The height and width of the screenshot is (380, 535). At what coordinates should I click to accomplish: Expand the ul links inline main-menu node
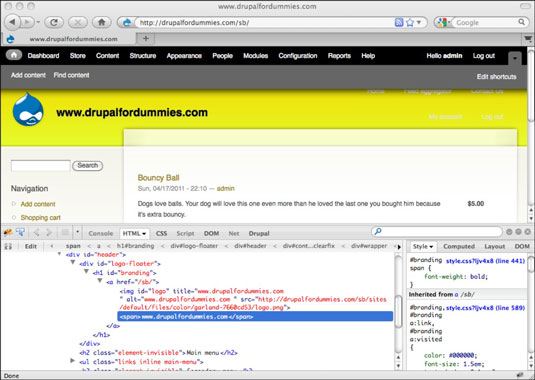(x=72, y=361)
